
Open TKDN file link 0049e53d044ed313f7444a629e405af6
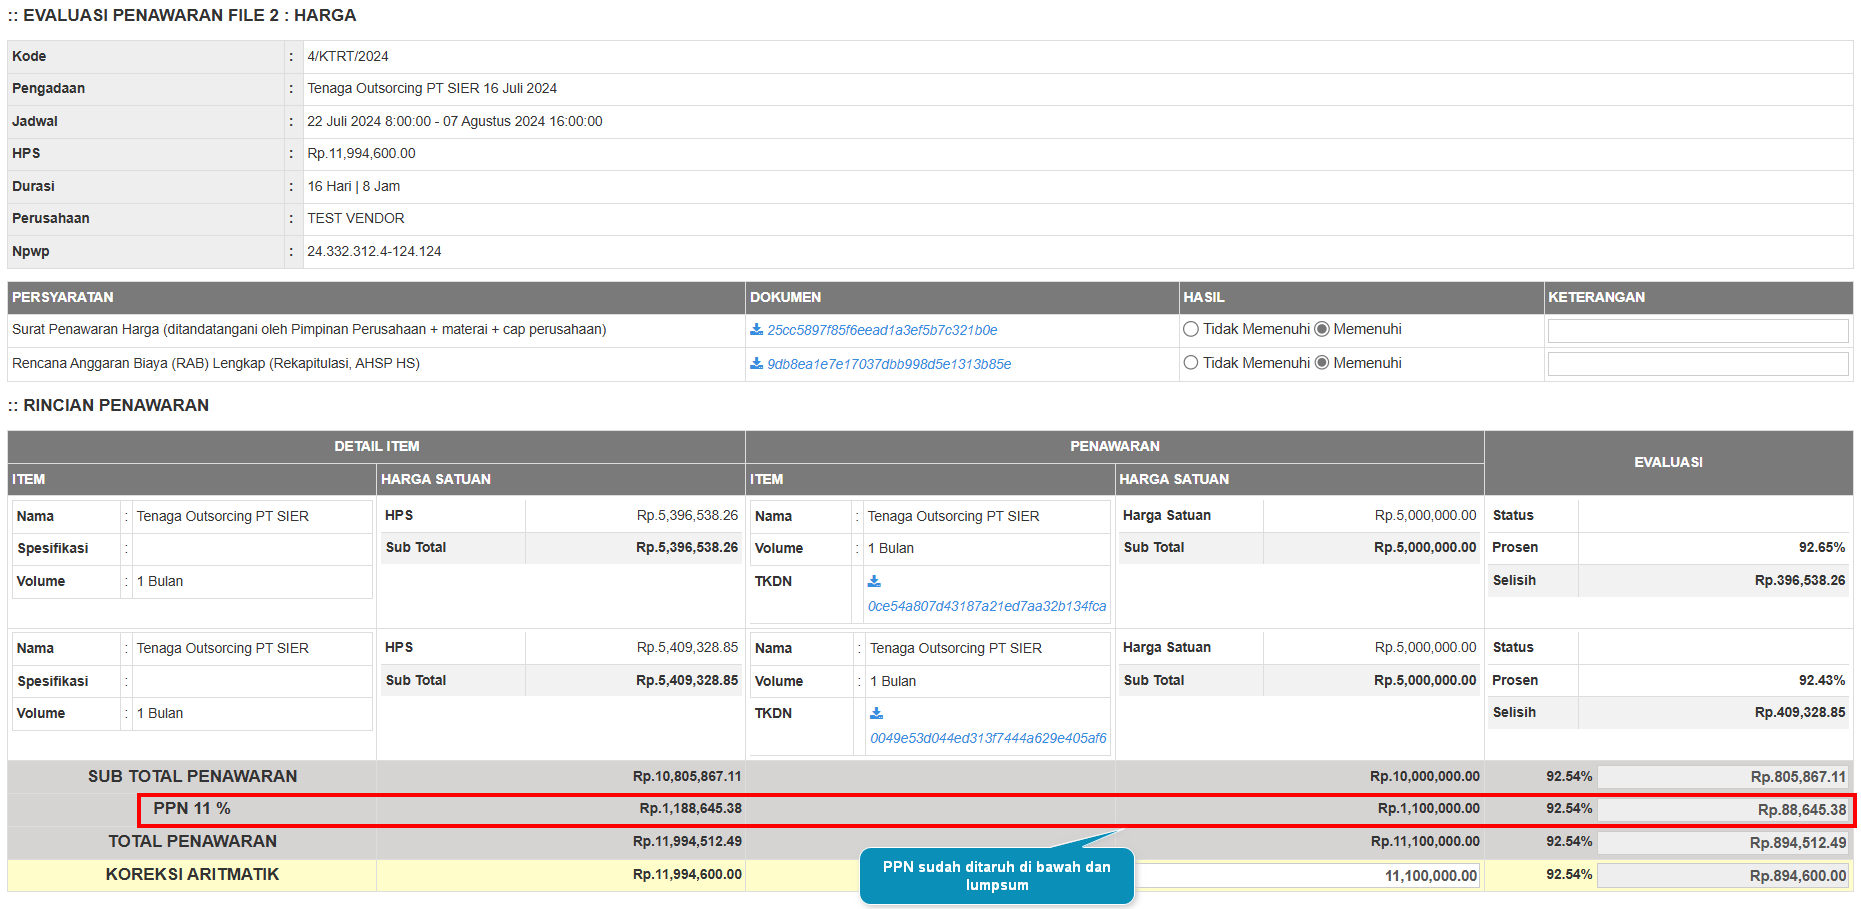pos(987,739)
